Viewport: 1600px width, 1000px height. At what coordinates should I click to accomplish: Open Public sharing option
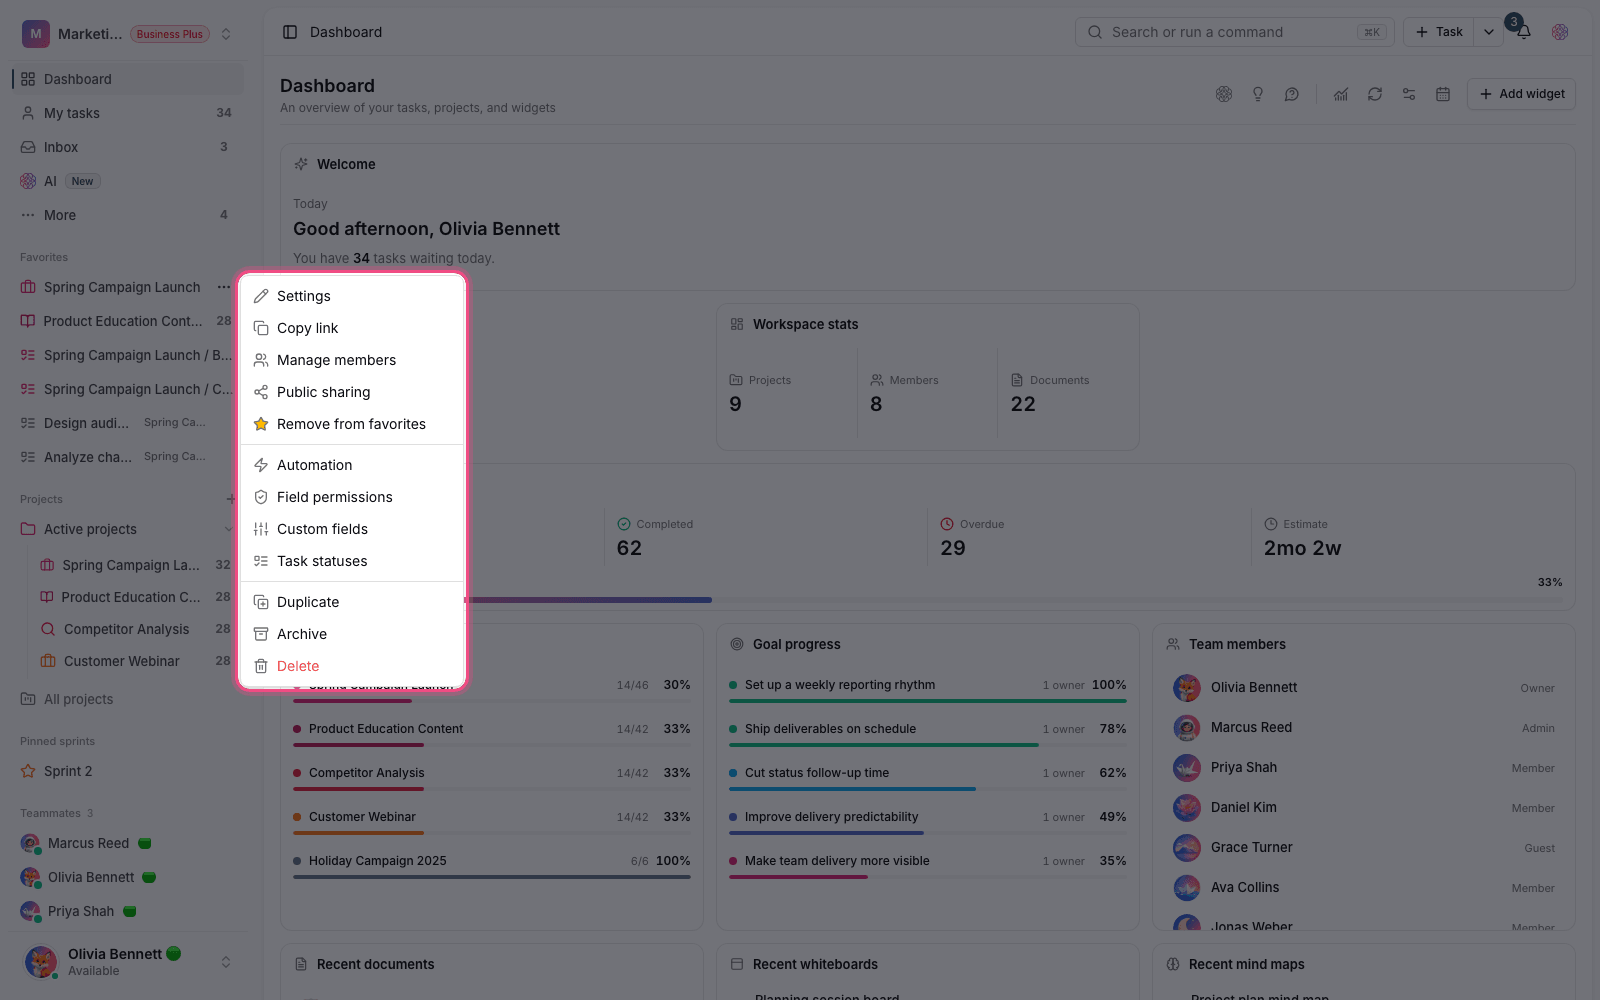(352, 392)
